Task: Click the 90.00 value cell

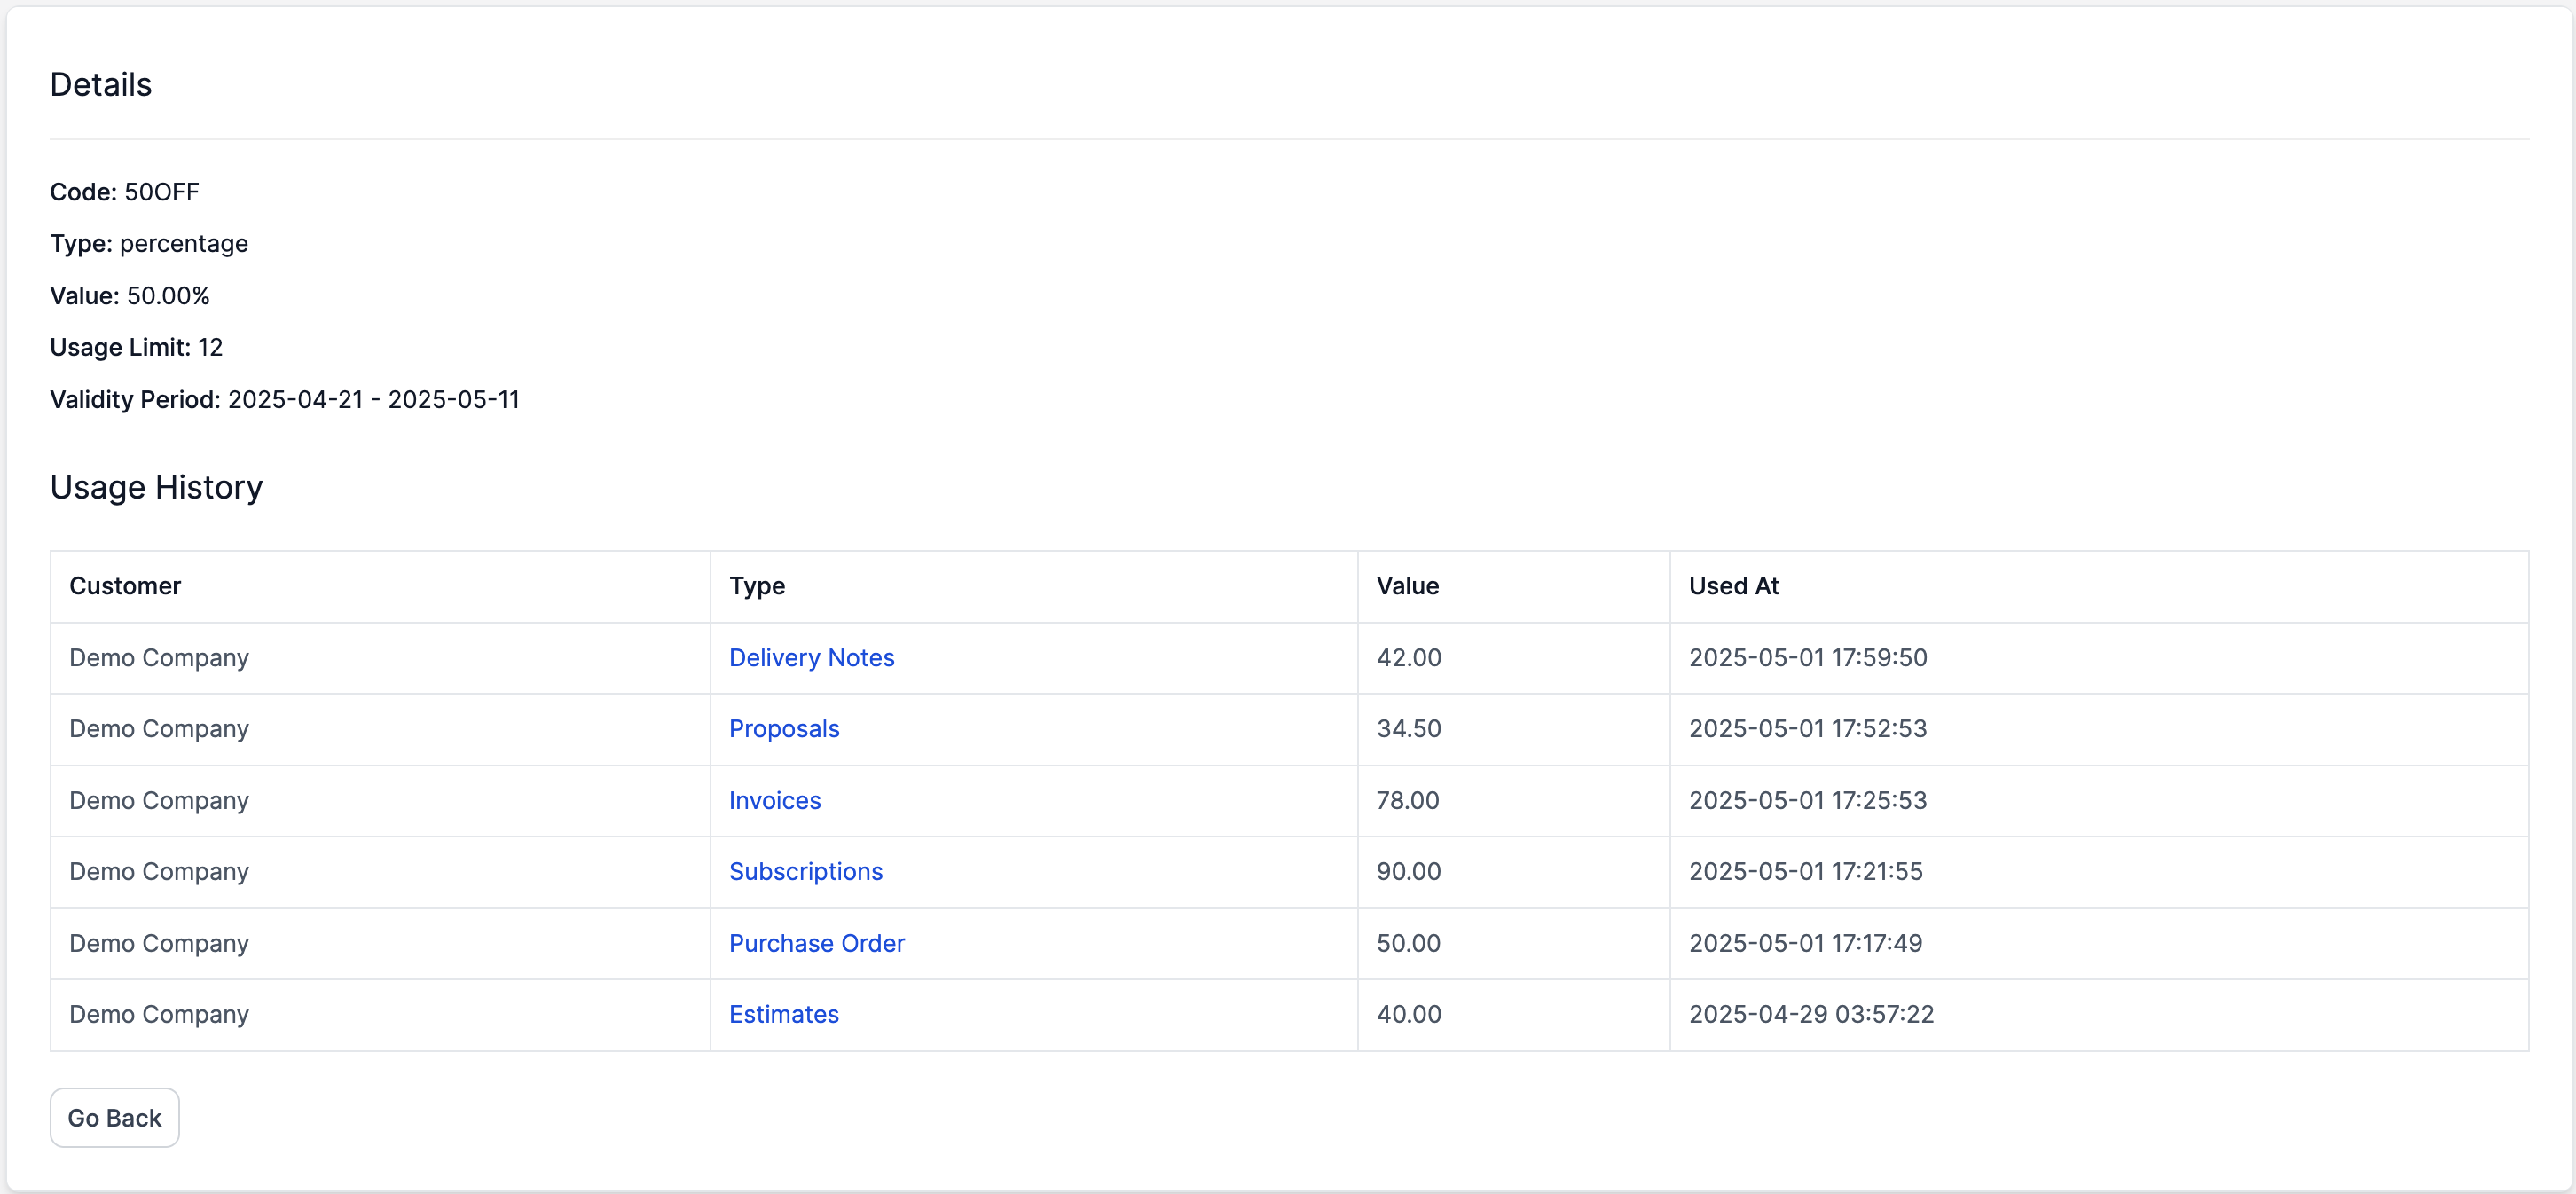Action: (x=1408, y=871)
